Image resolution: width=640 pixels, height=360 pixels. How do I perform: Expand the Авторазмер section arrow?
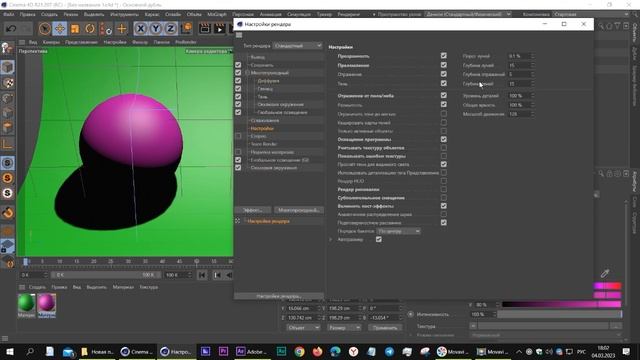(331, 240)
